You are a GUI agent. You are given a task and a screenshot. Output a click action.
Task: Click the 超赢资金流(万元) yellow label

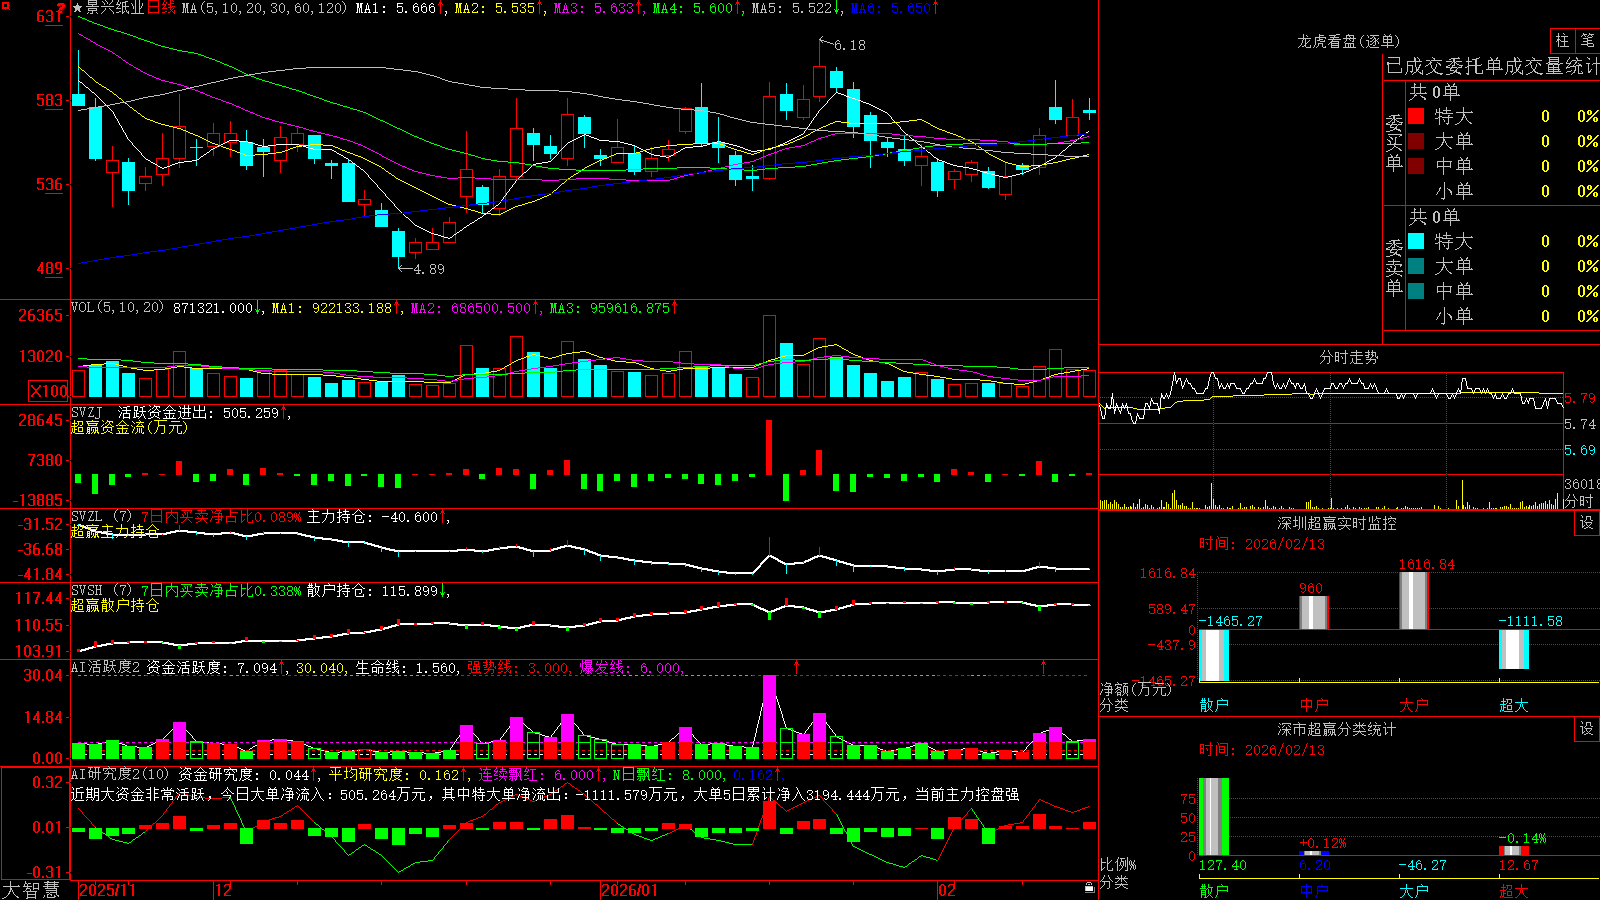click(129, 427)
